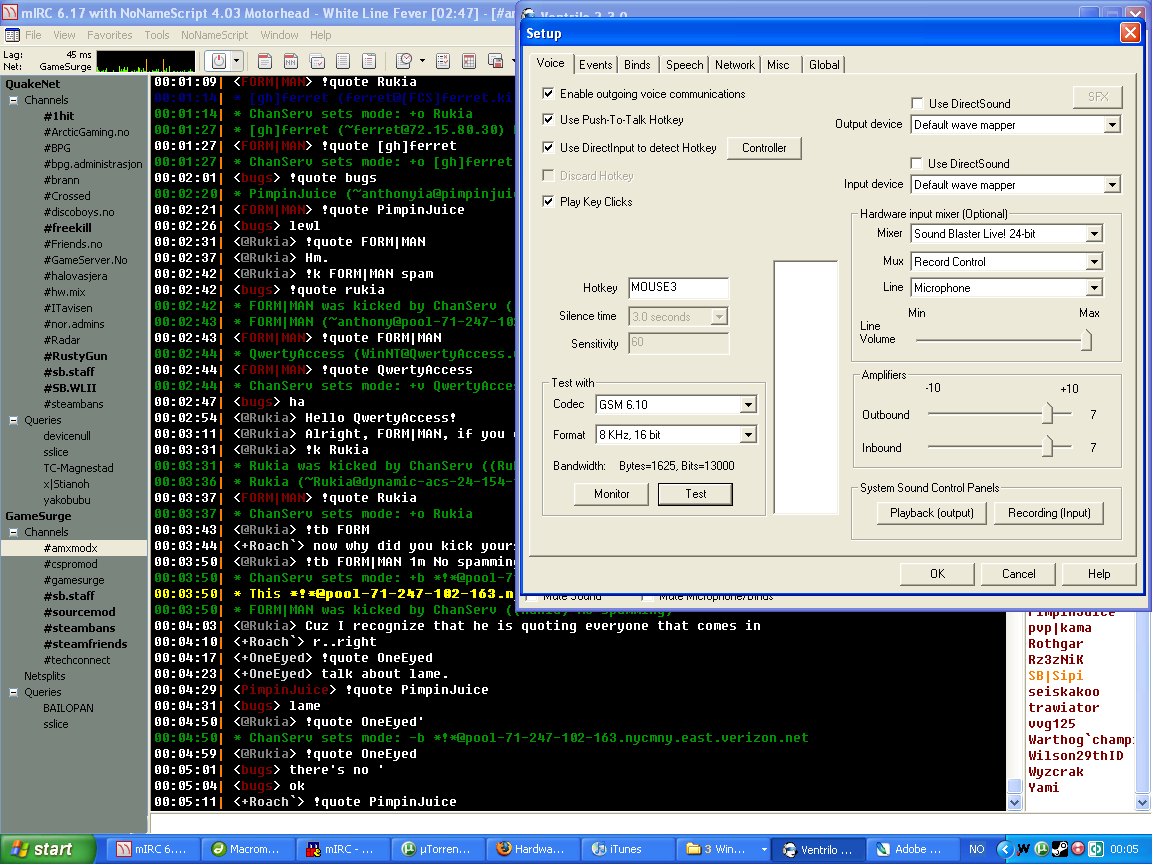
Task: Click the clipboard list icon in mIRC toolbar
Action: [369, 61]
